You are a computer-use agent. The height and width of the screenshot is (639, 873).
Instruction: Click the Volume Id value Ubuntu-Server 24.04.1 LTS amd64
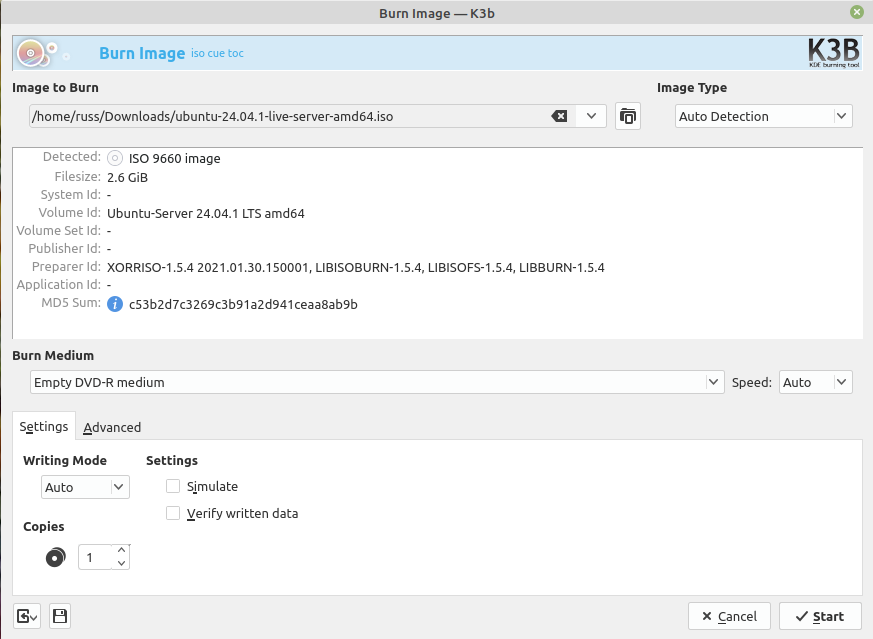[205, 213]
